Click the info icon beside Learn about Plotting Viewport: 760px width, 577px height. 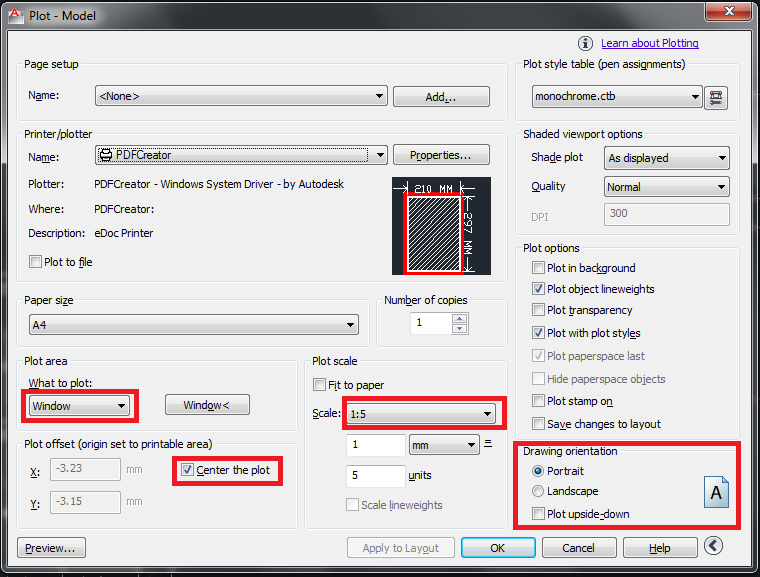(585, 43)
